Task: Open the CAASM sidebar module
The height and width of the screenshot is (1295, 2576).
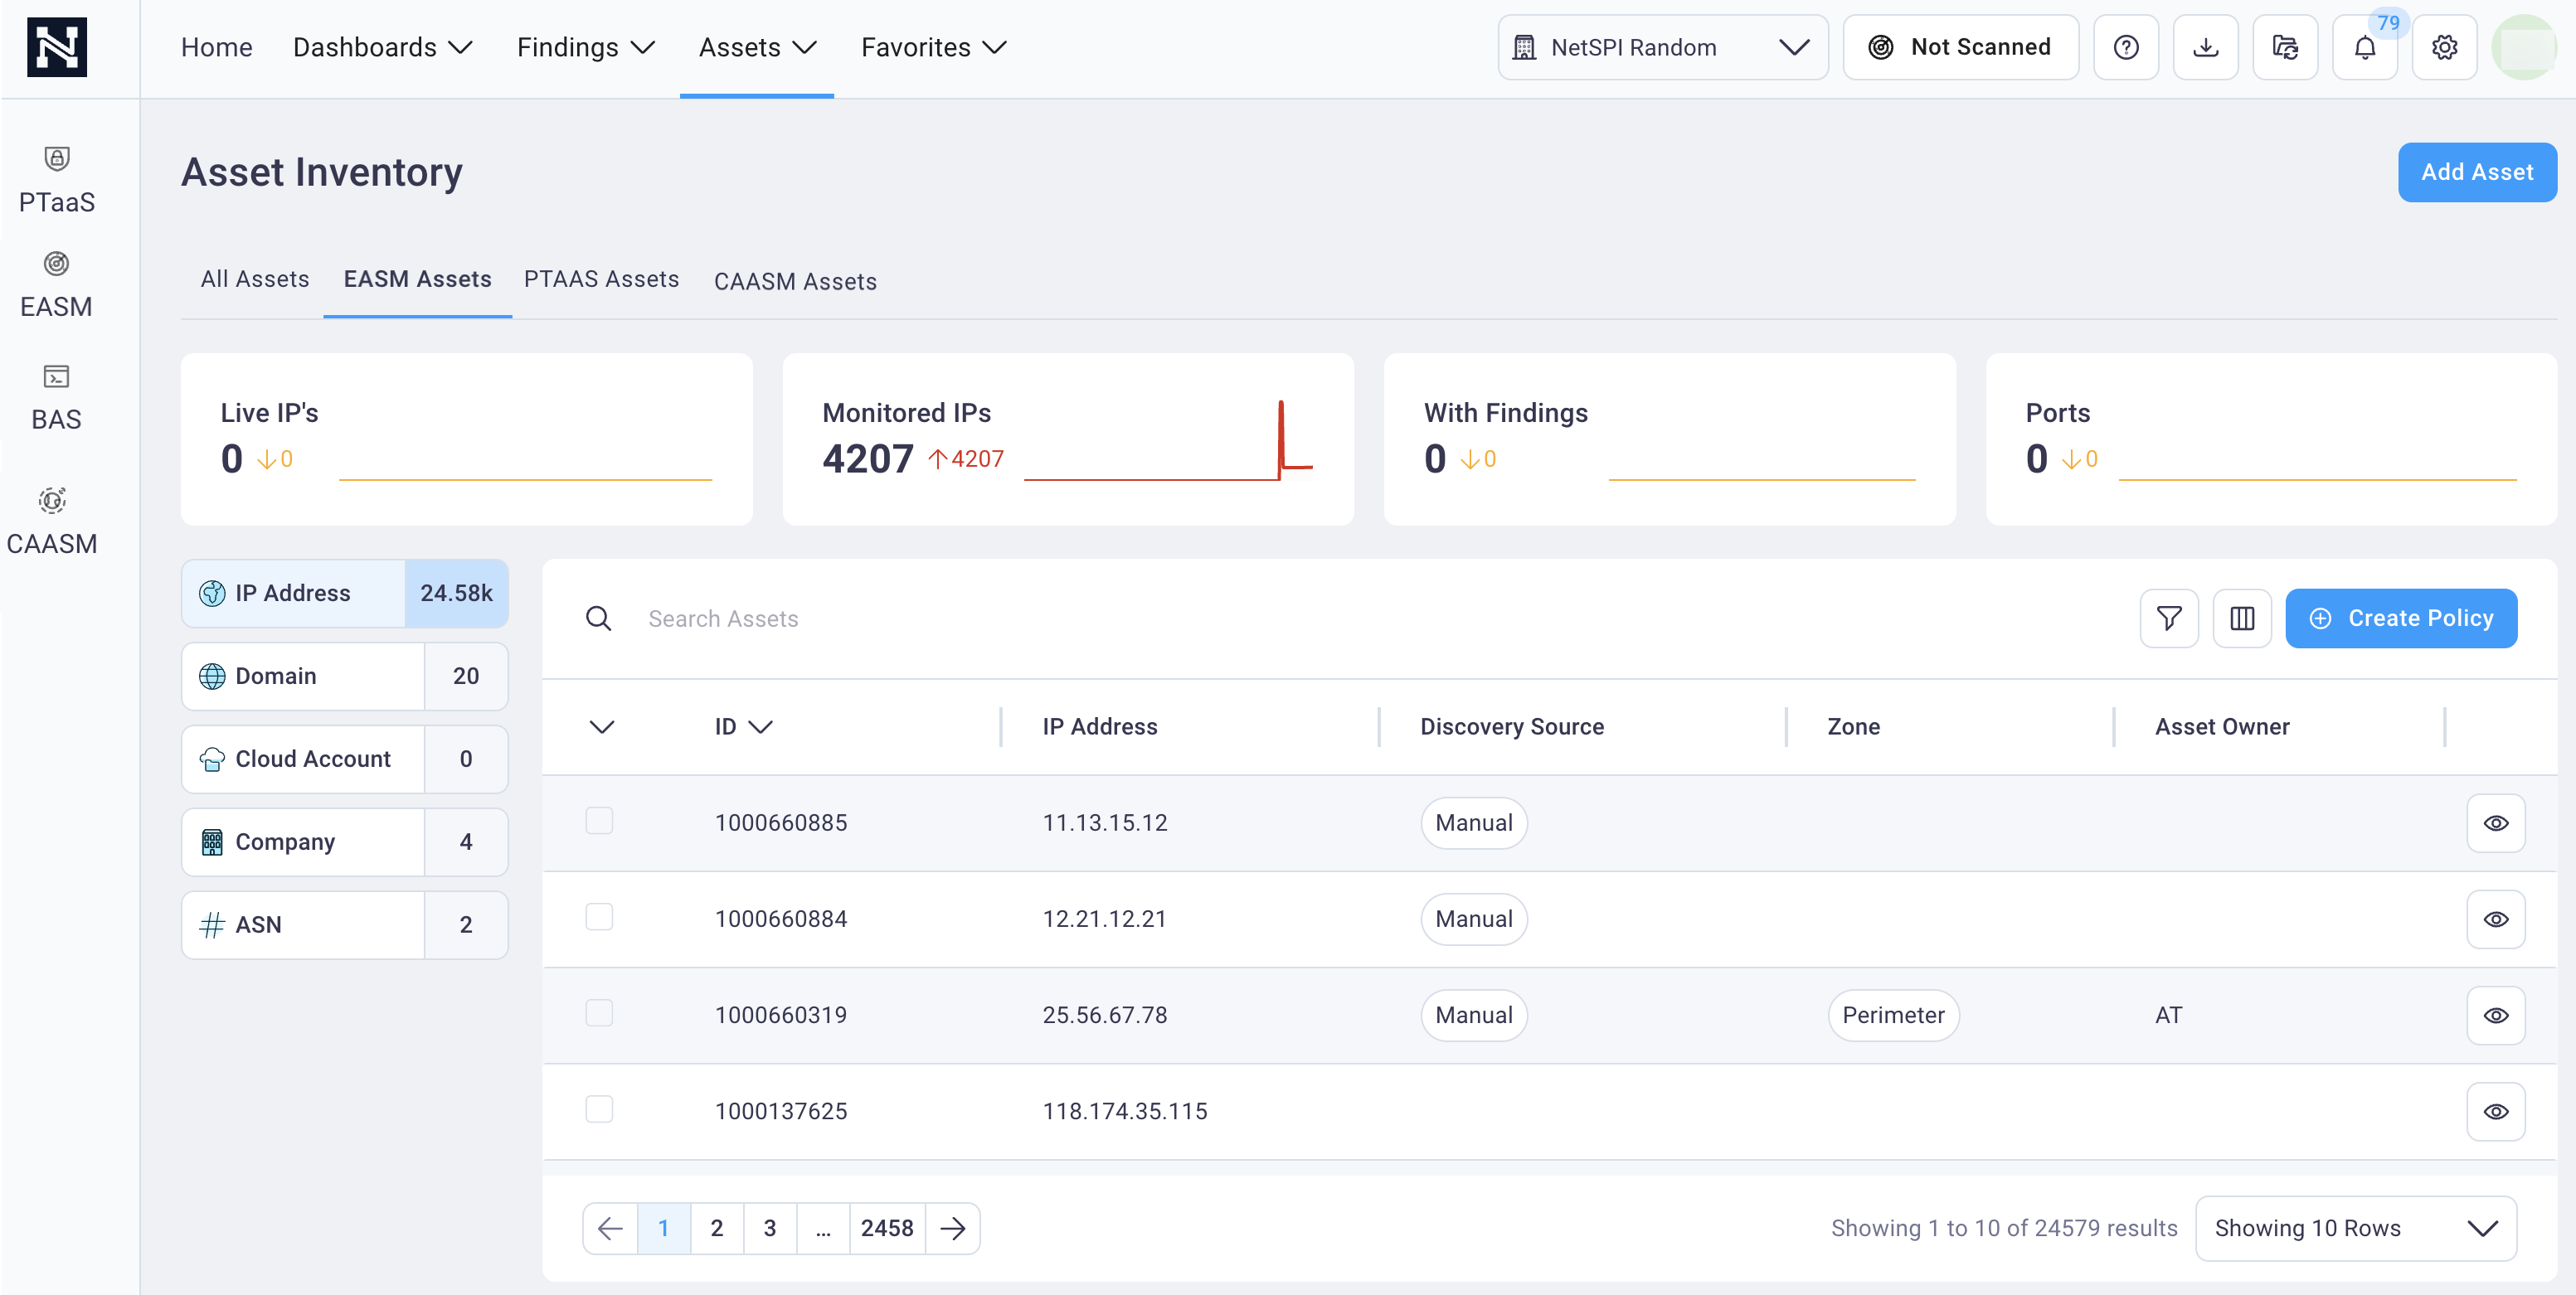Action: (52, 522)
